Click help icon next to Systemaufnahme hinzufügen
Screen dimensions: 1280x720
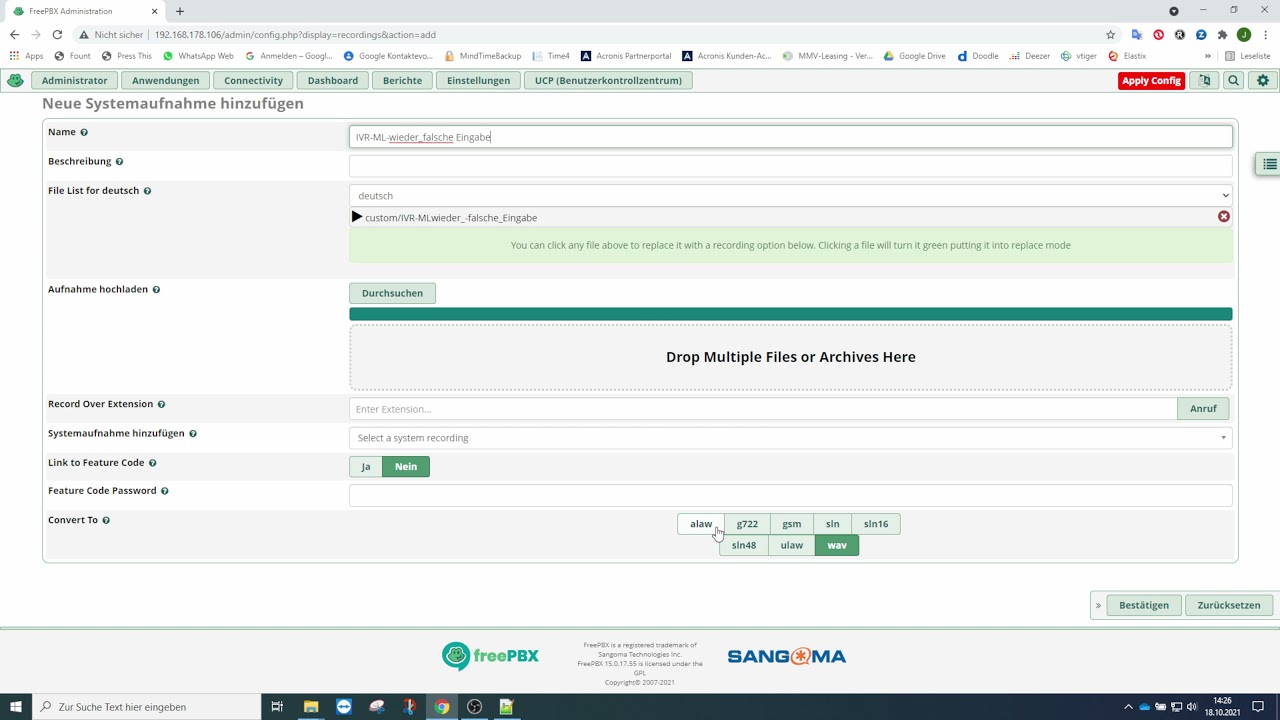tap(193, 433)
